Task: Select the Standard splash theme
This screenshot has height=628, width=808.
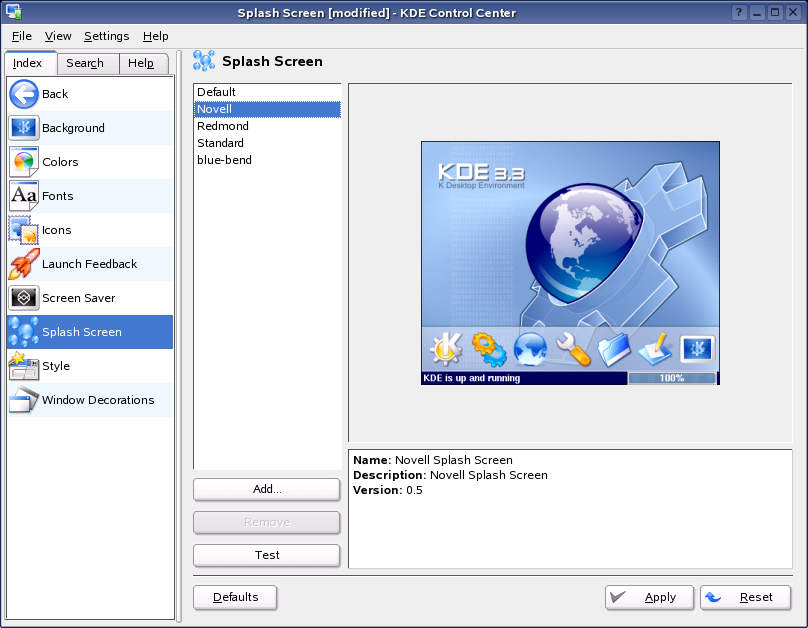Action: pyautogui.click(x=267, y=143)
